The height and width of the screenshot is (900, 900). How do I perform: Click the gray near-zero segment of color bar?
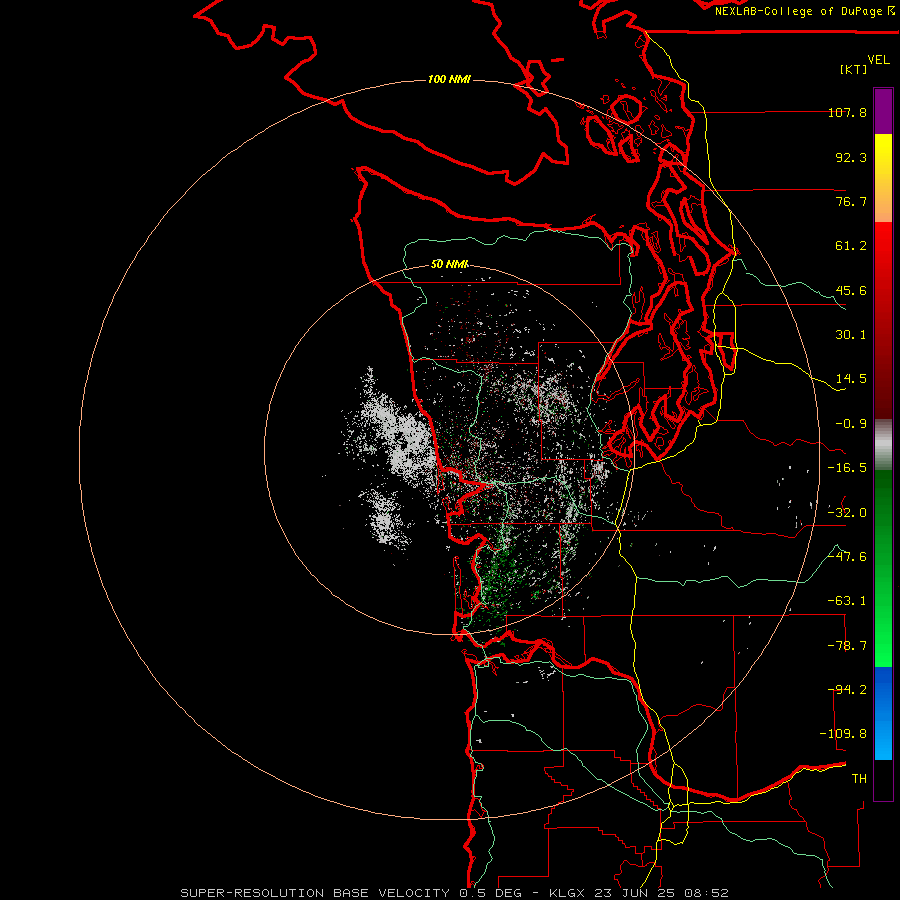[x=883, y=445]
